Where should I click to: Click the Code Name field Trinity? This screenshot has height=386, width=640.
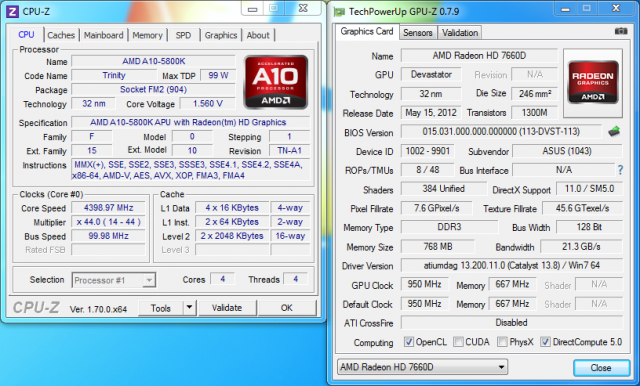pos(114,75)
